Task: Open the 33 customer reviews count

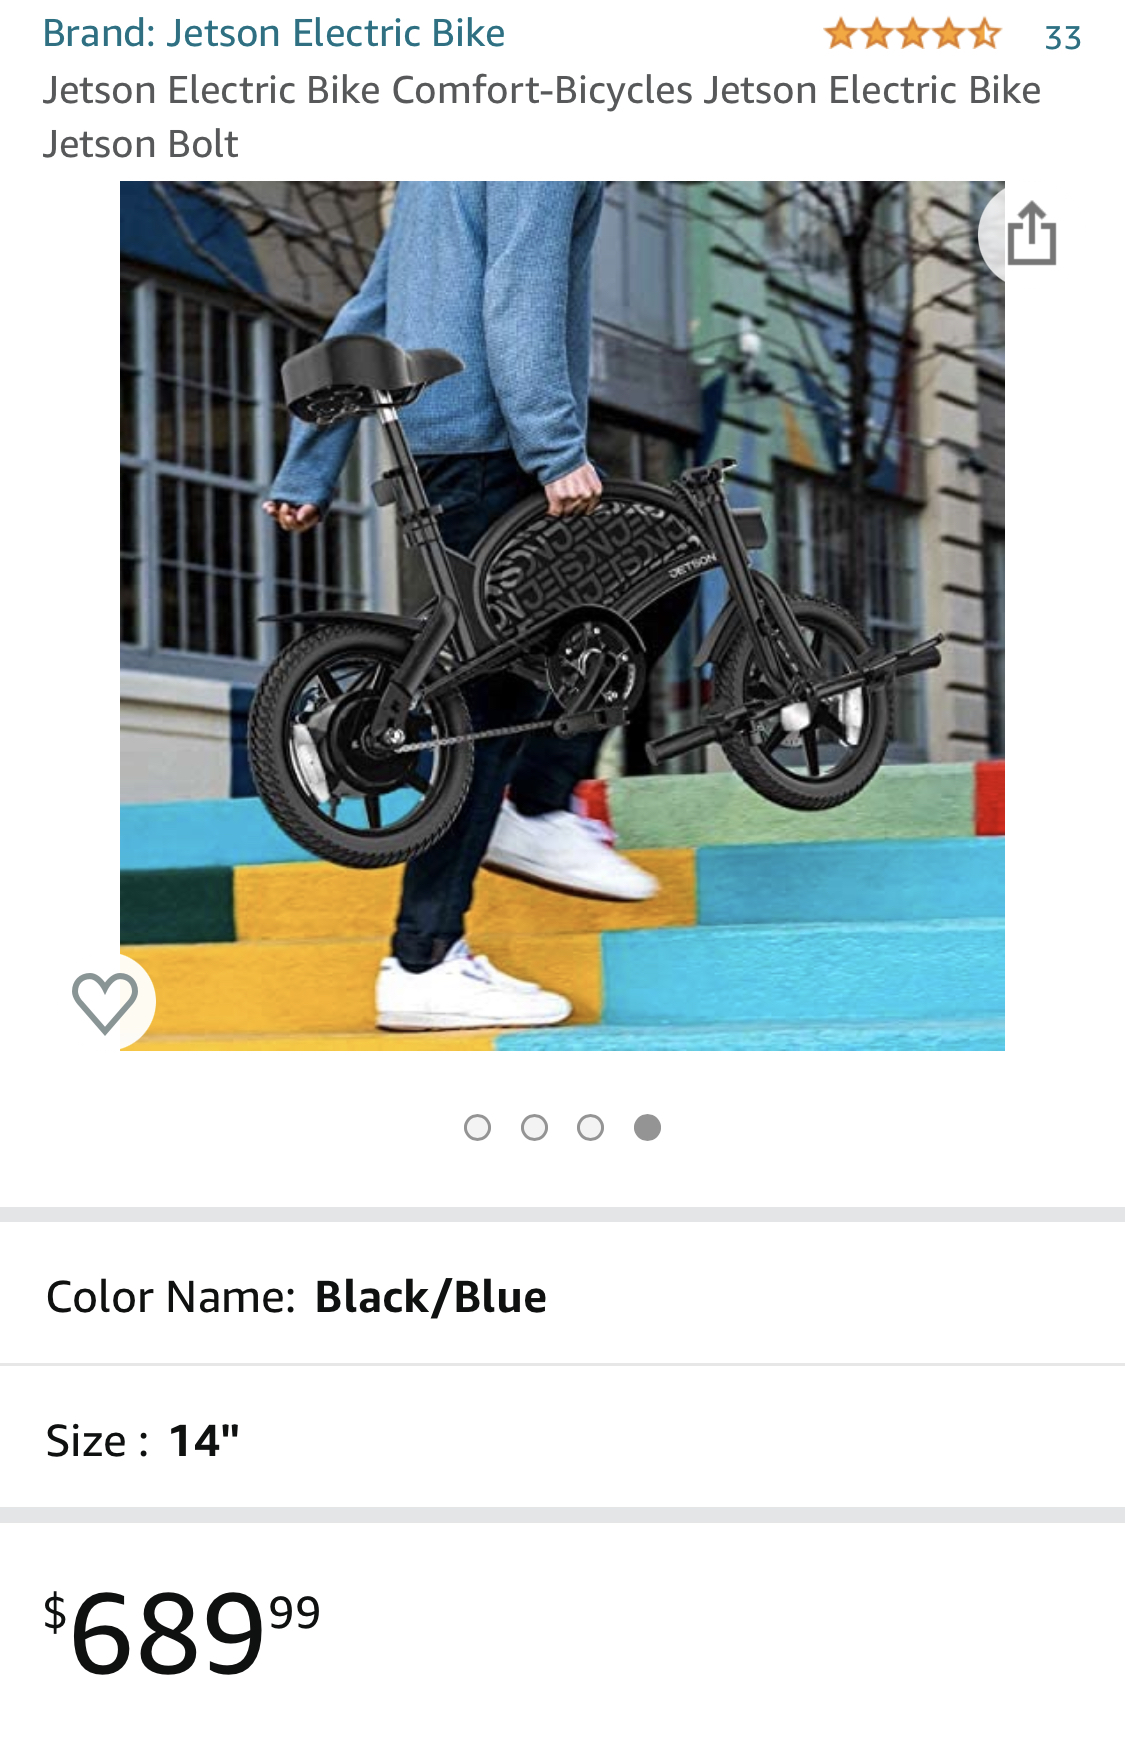Action: tap(1063, 38)
